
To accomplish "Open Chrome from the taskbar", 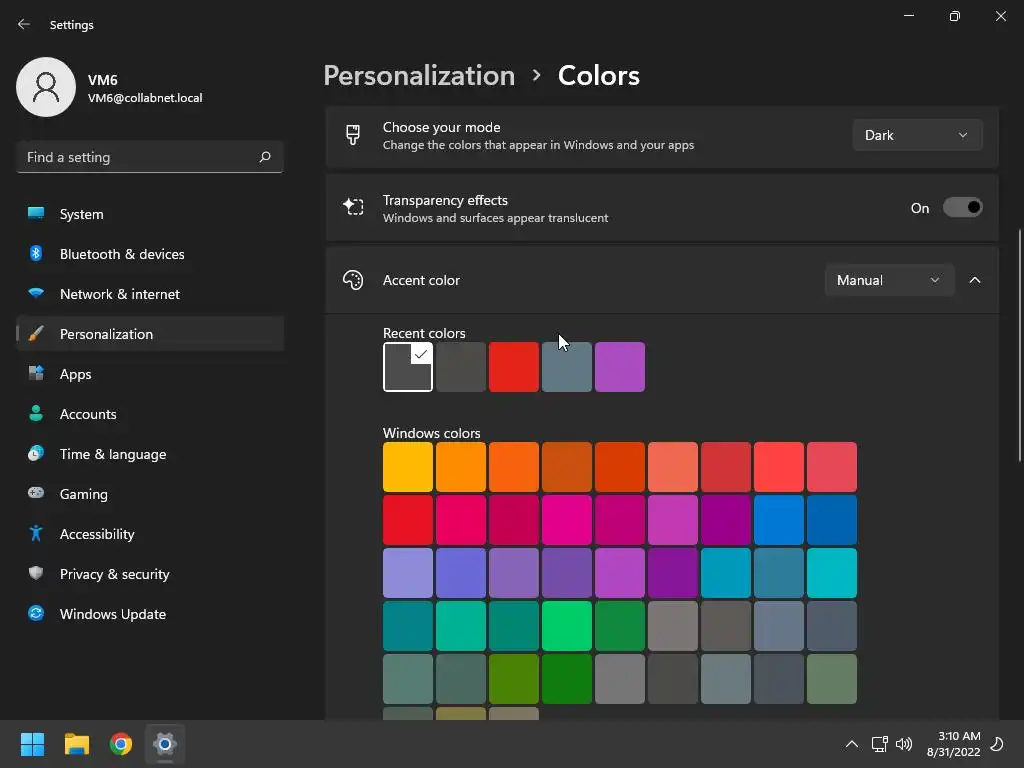I will [121, 744].
